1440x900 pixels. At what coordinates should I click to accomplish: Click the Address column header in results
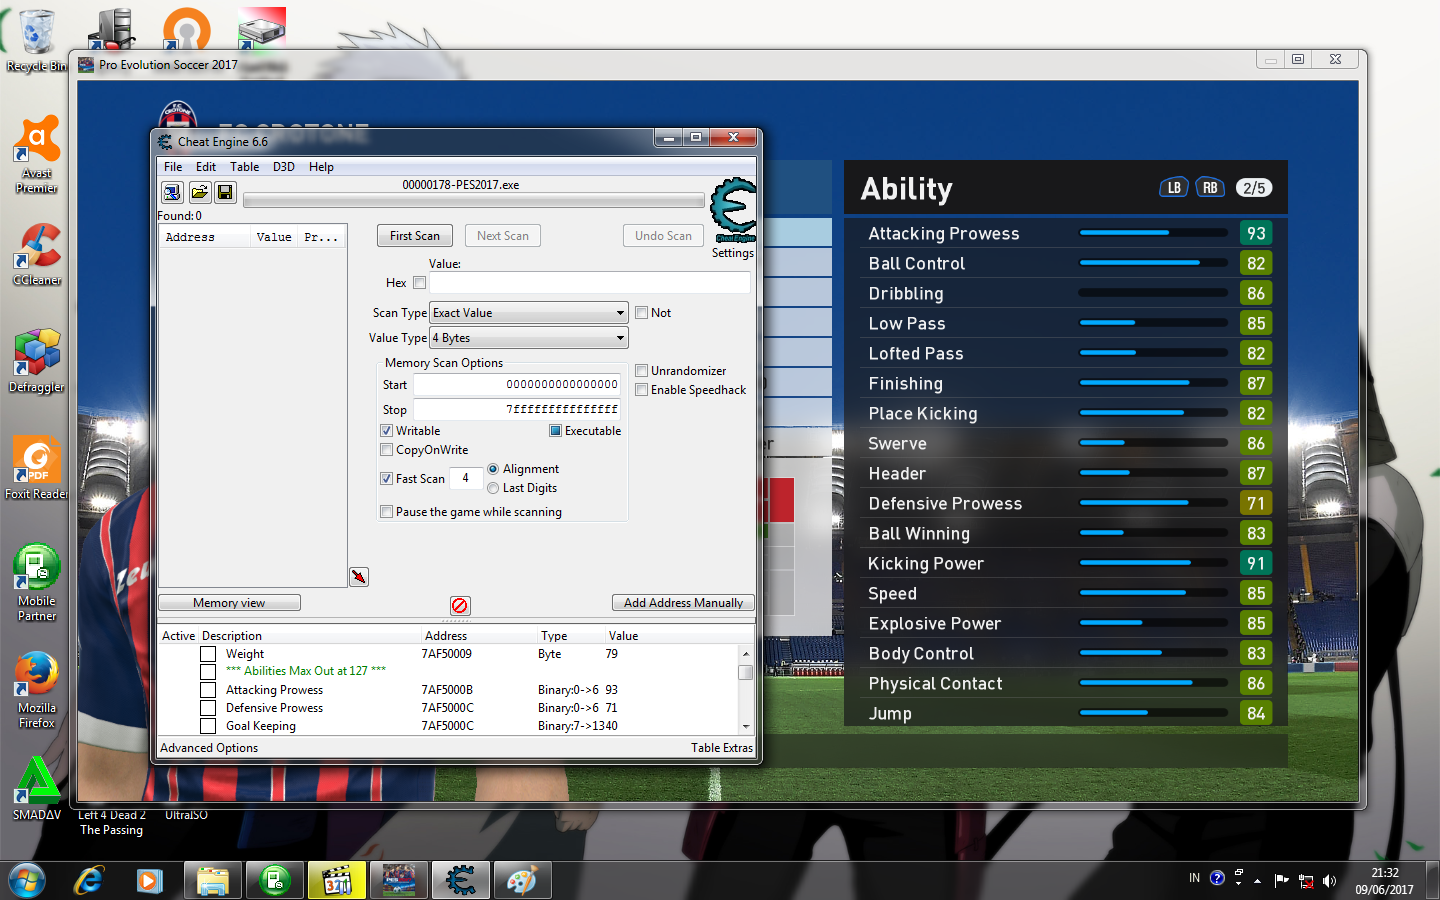click(x=203, y=237)
